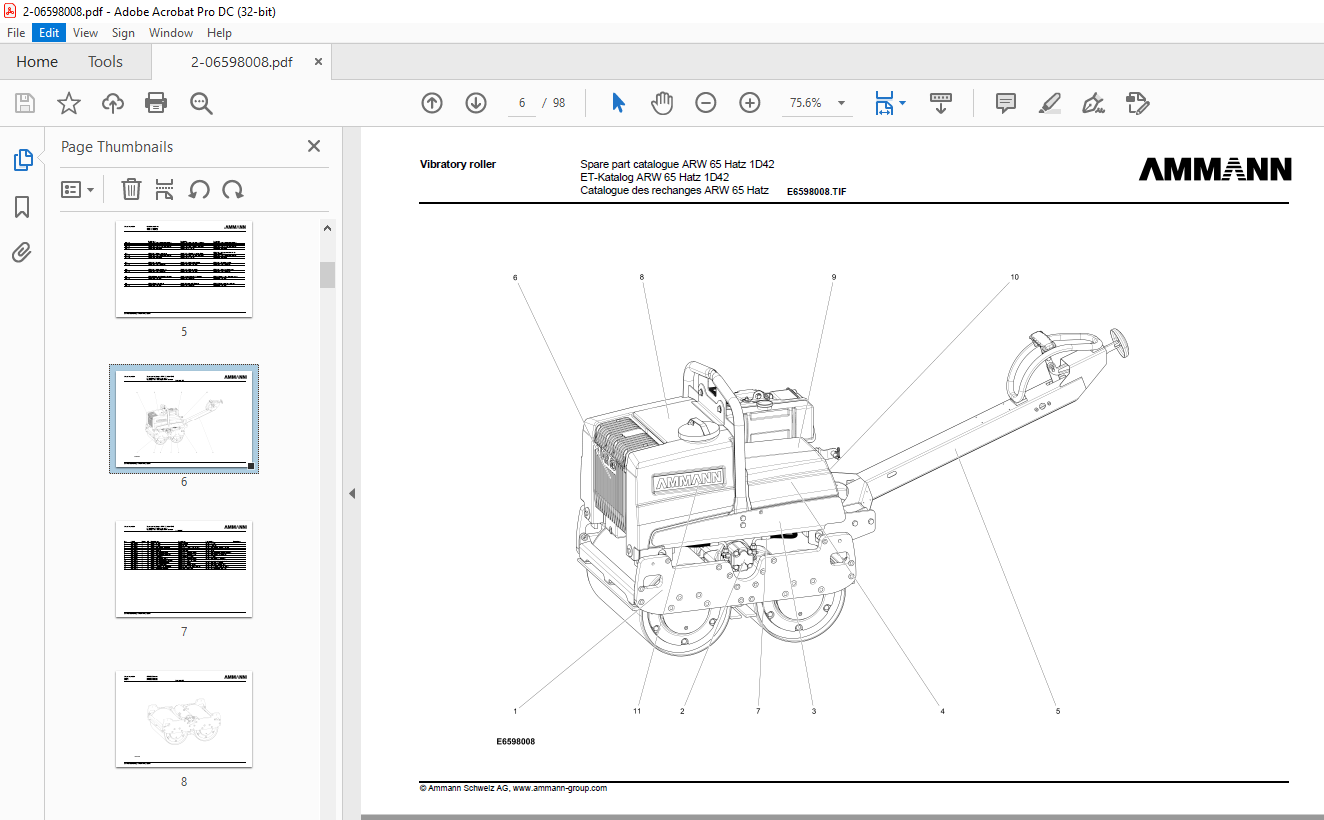The height and width of the screenshot is (820, 1324).
Task: Collapse the navigation pane with the arrow
Action: (352, 493)
